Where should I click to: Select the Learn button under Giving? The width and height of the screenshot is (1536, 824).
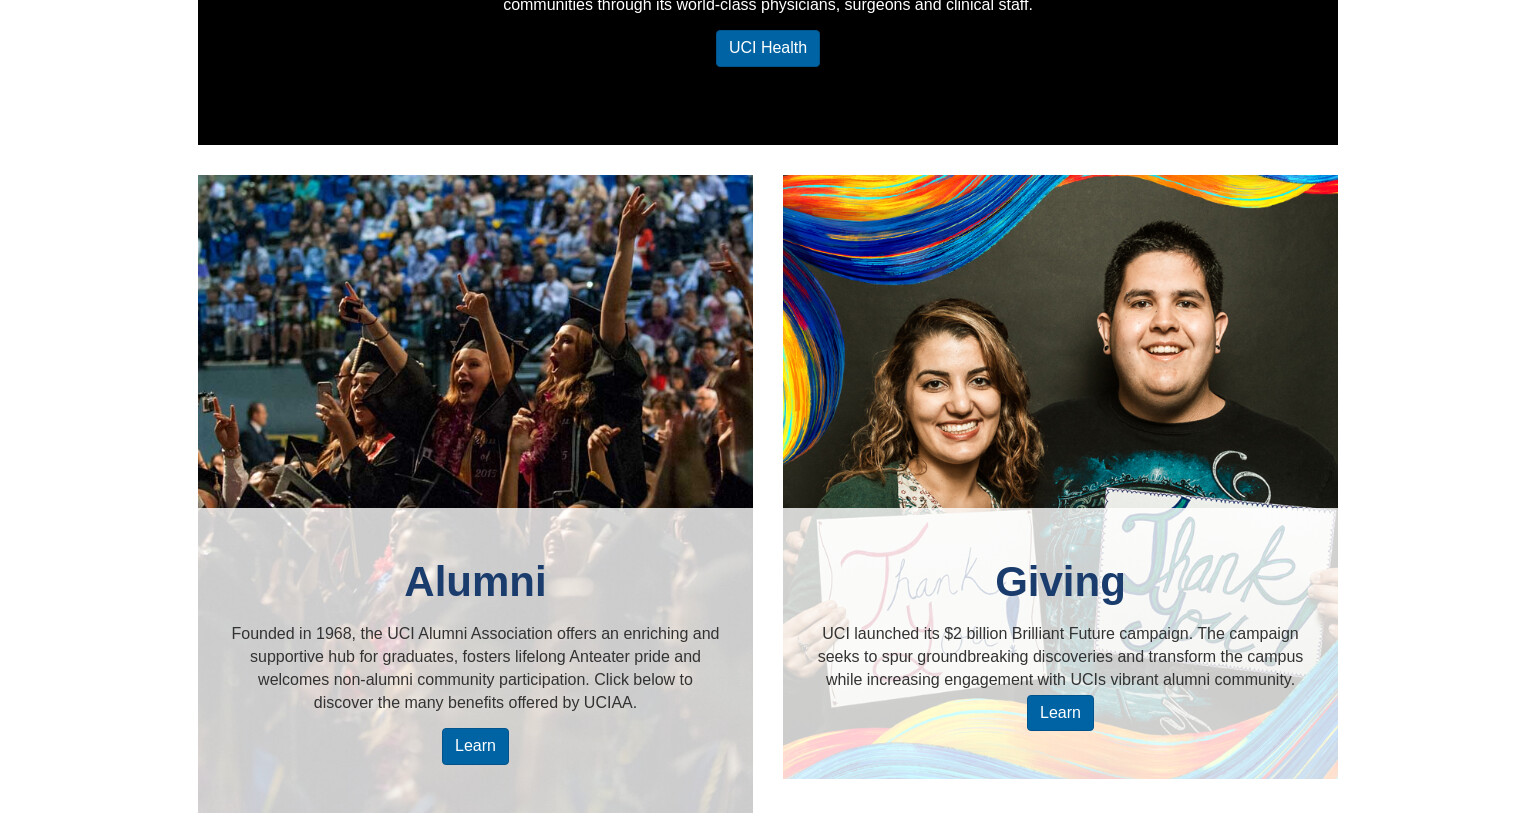click(1060, 713)
